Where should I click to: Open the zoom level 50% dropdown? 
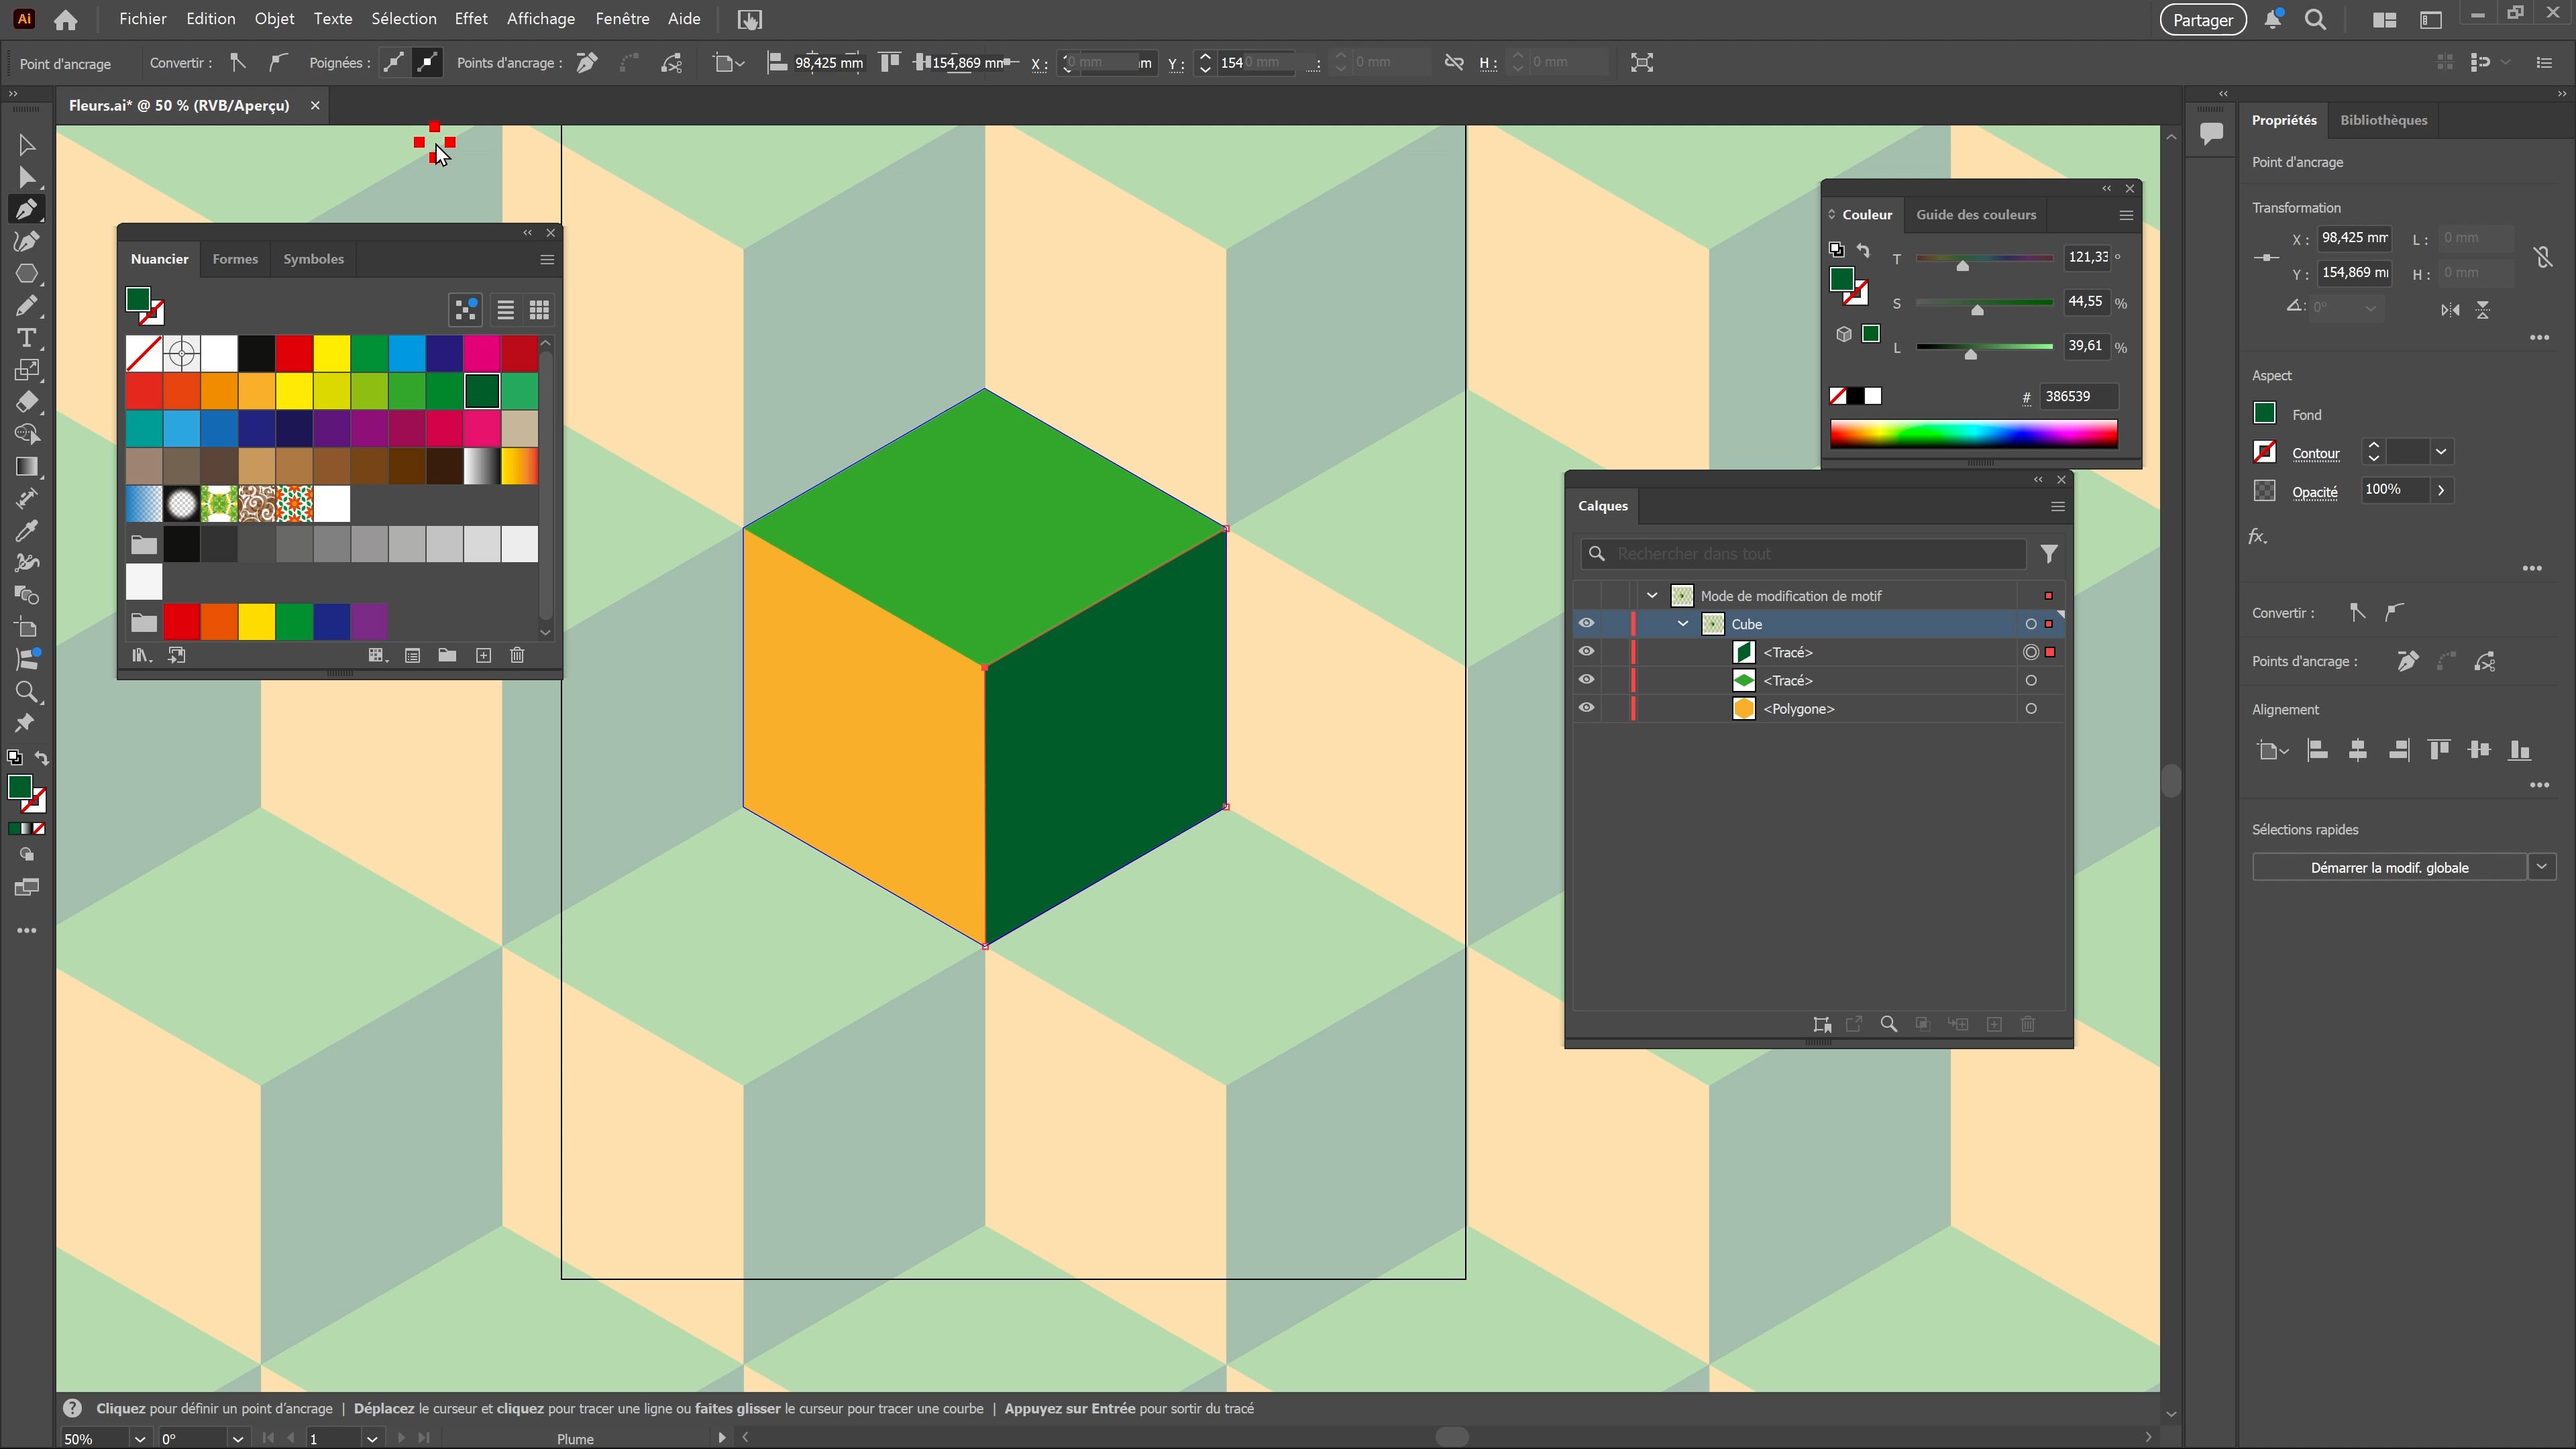point(139,1439)
